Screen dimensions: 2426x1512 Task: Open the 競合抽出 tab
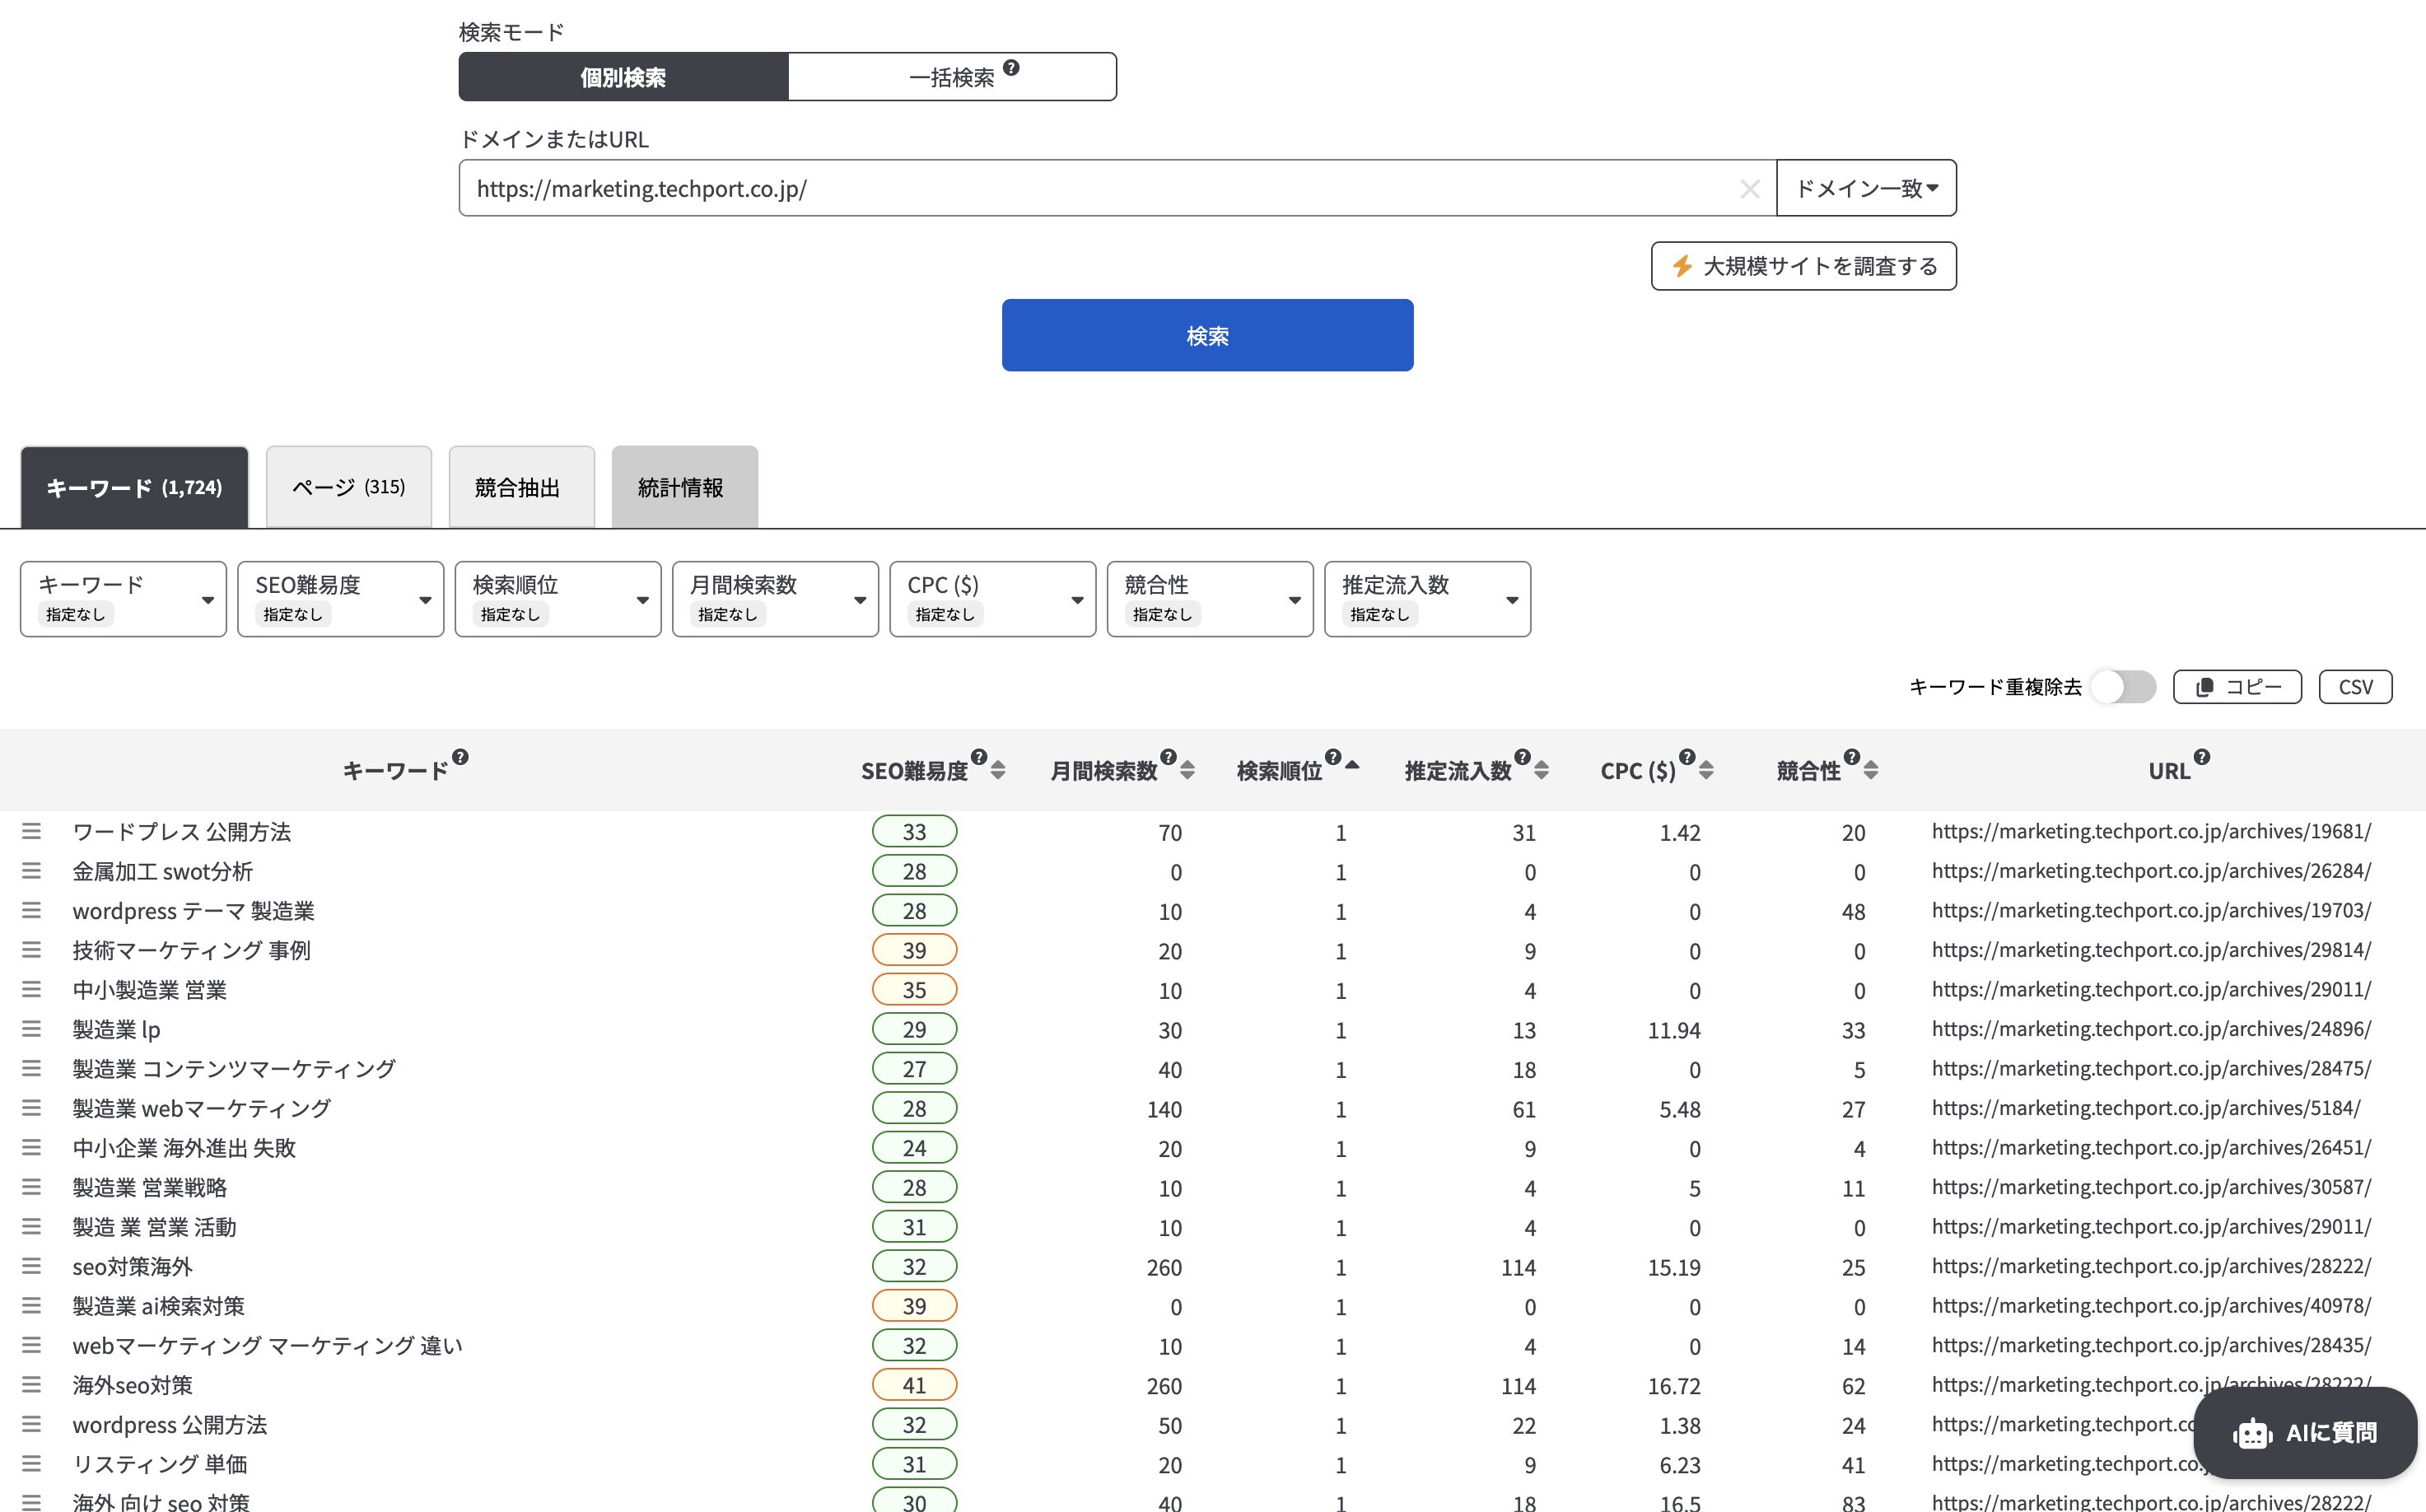coord(521,488)
